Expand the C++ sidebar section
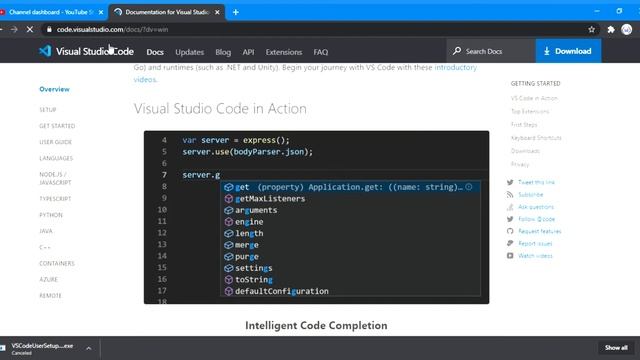 tap(45, 247)
